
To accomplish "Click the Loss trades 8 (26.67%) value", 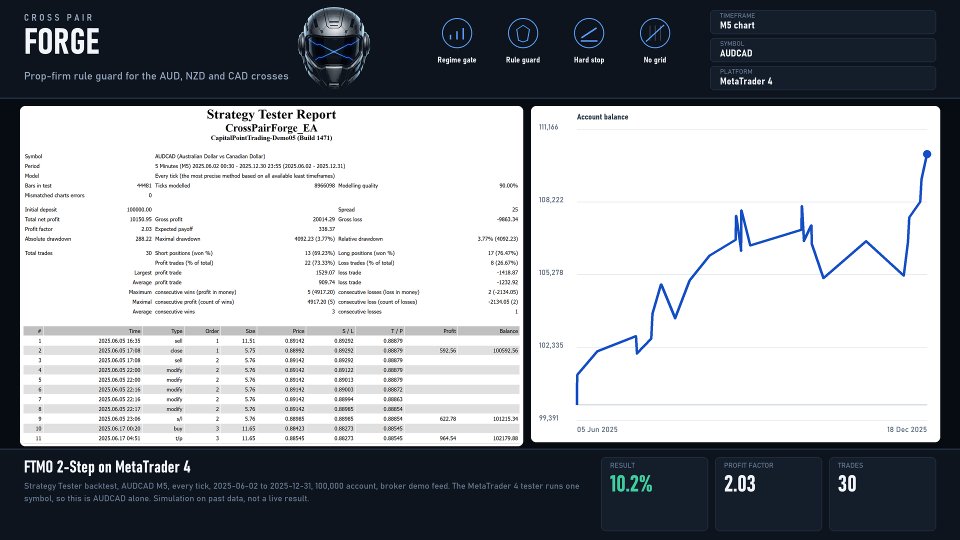I will 504,263.
